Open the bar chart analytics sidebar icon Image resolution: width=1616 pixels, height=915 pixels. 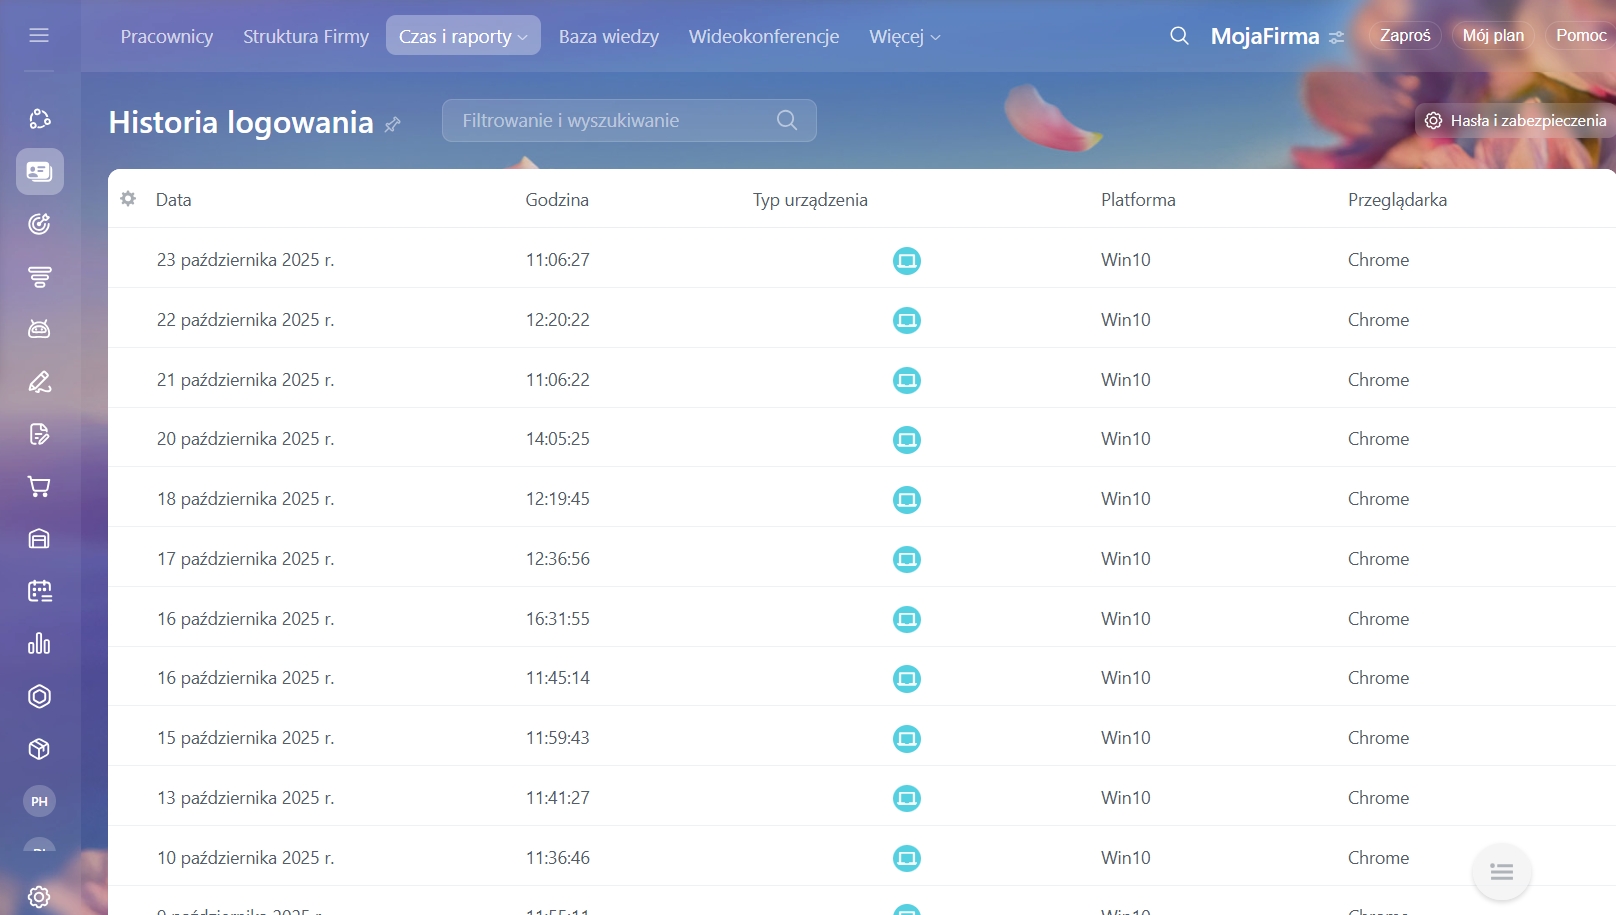click(39, 644)
